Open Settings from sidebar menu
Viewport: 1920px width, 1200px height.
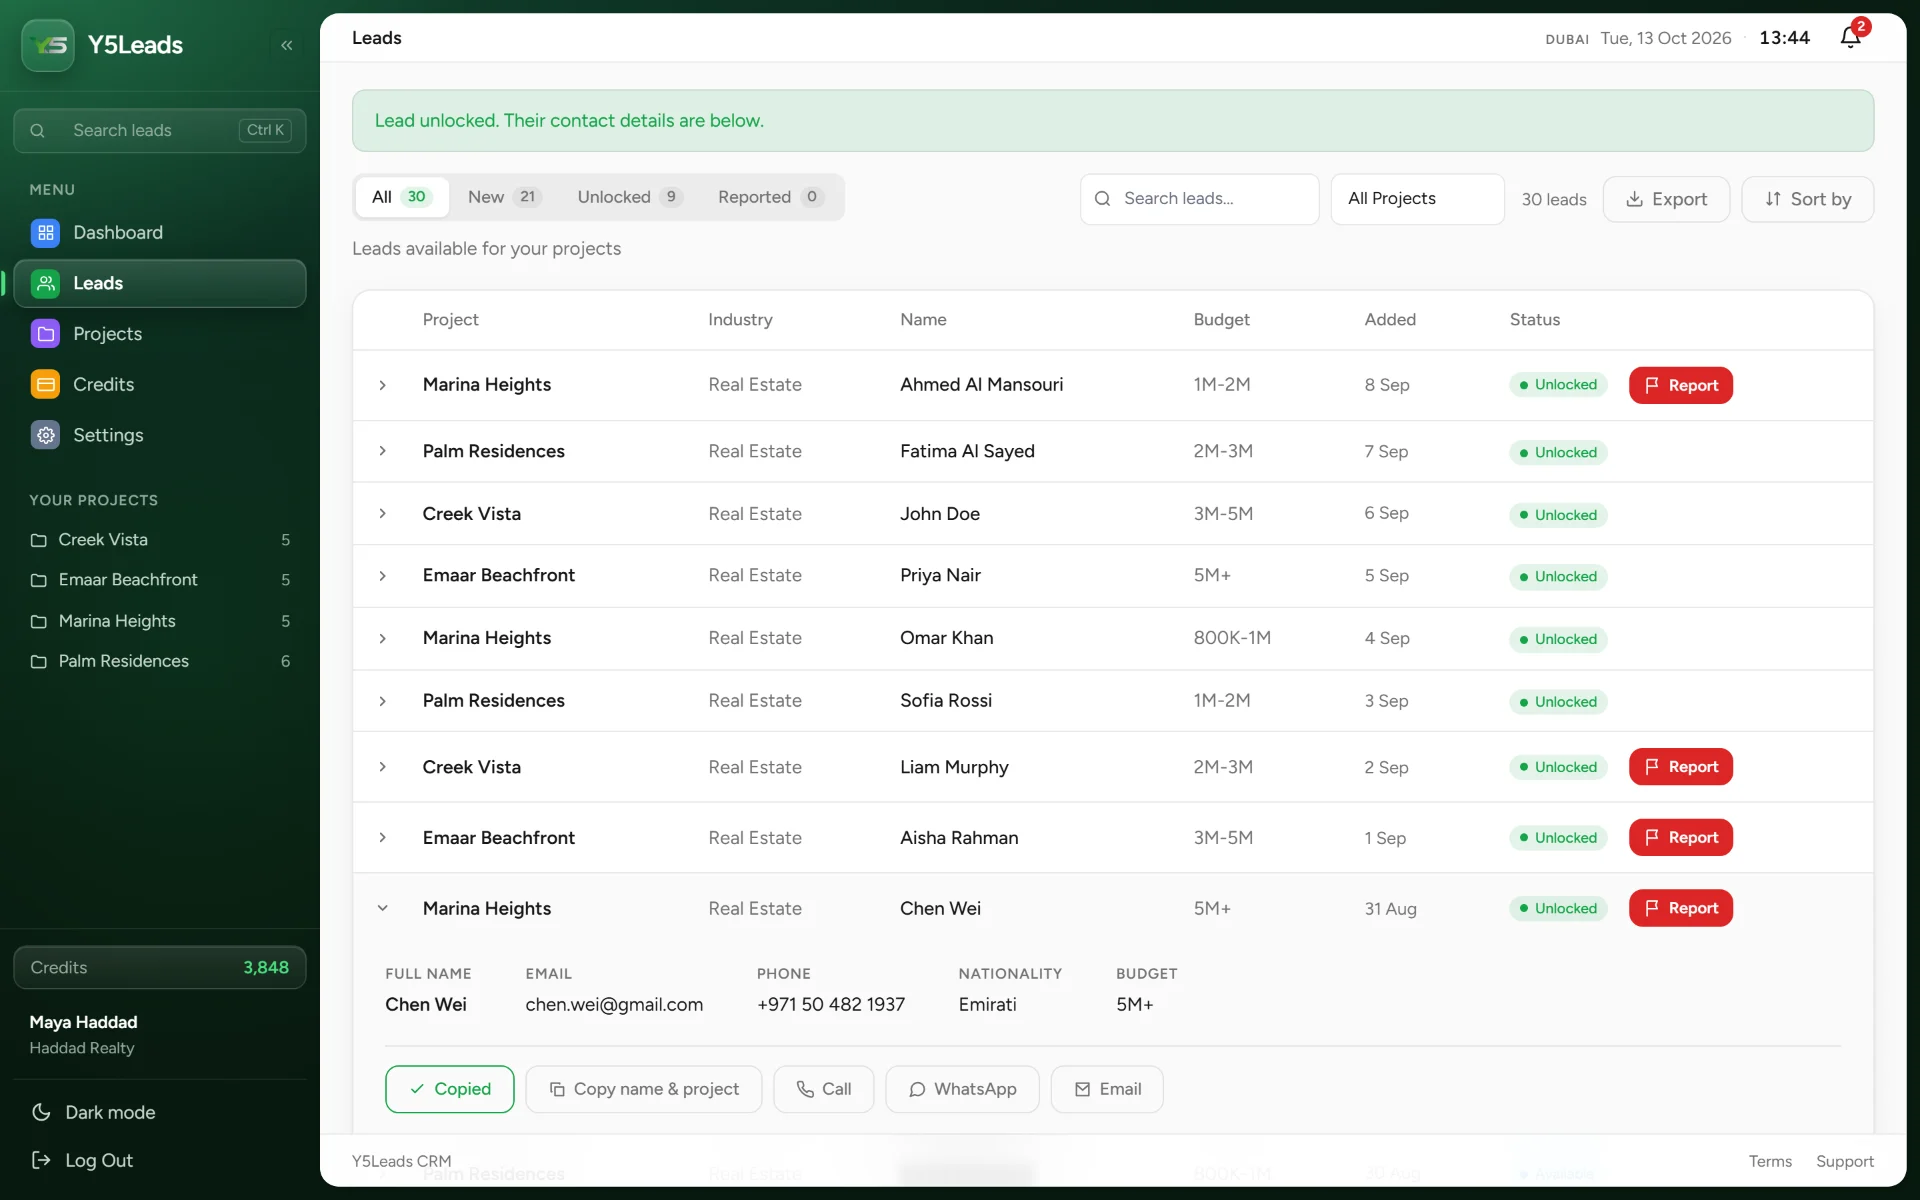click(x=160, y=435)
